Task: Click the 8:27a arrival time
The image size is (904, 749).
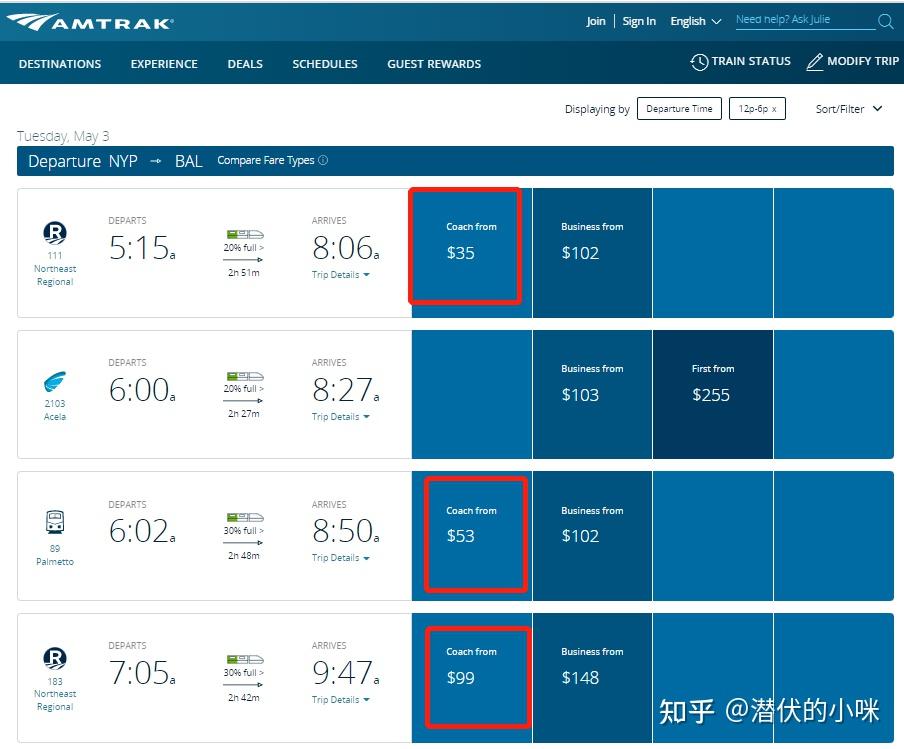Action: click(x=345, y=390)
